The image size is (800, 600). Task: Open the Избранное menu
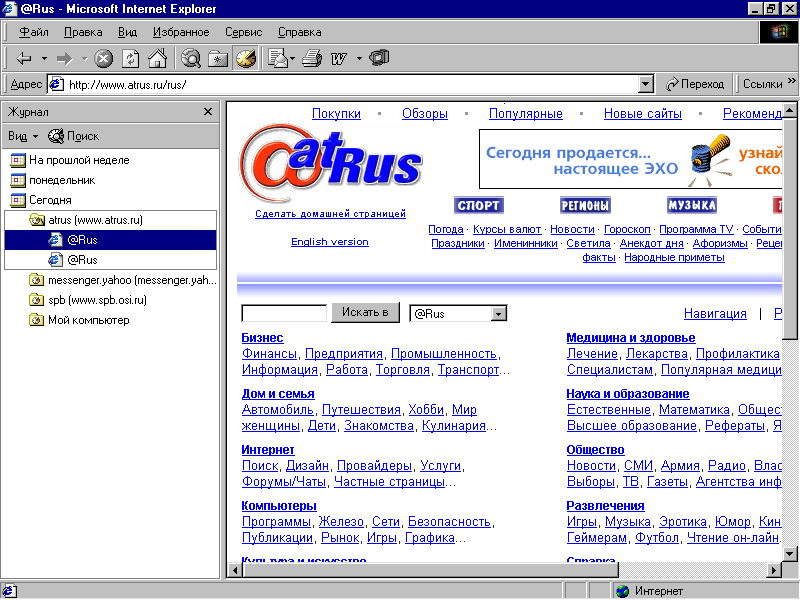coord(181,32)
